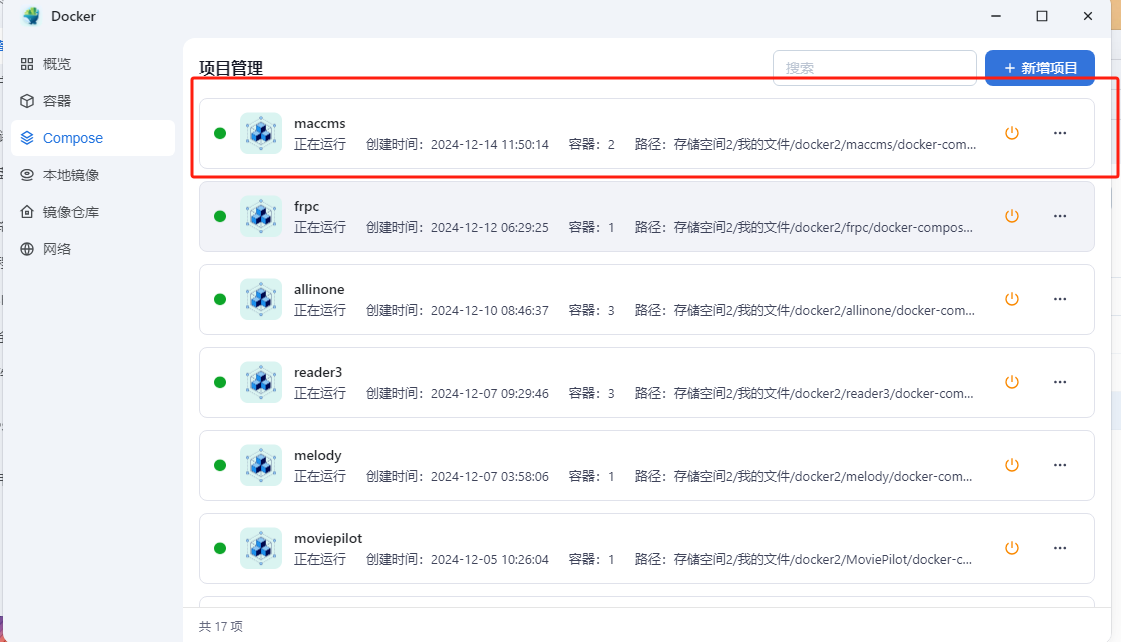Click the green status dot of reader3
The image size is (1121, 642).
tap(220, 382)
